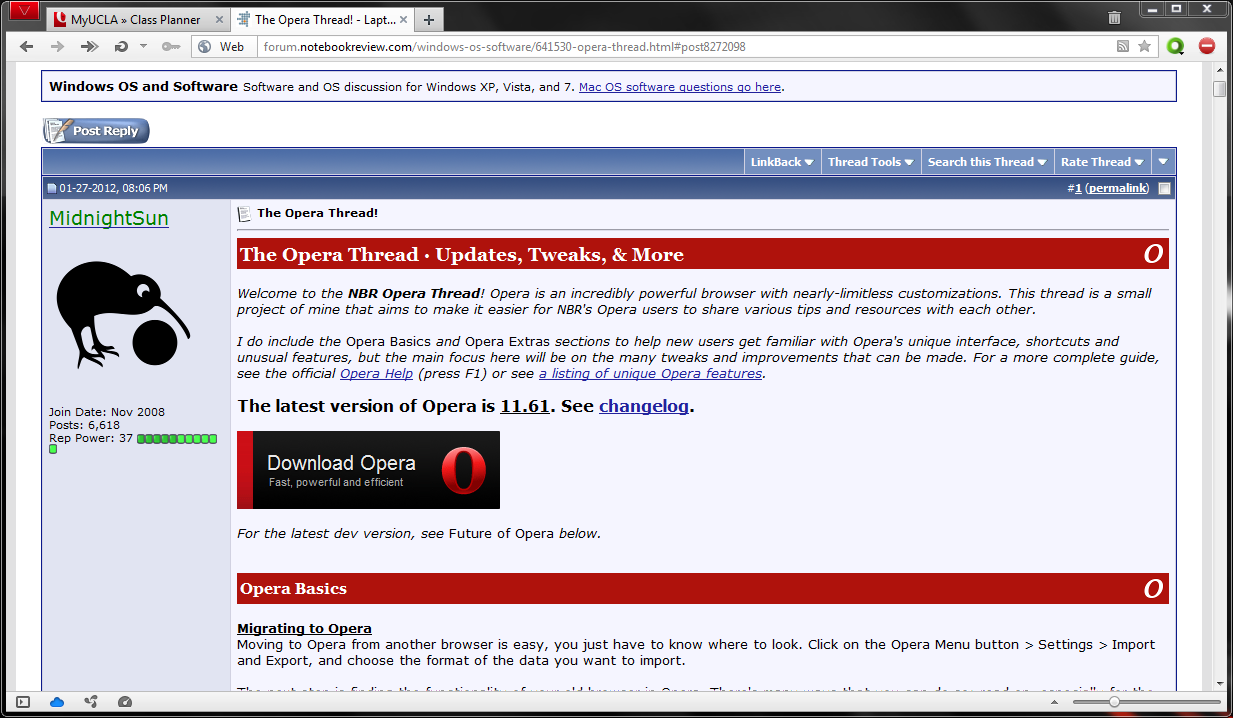Tick the checkbox next to post #1

coord(1164,188)
